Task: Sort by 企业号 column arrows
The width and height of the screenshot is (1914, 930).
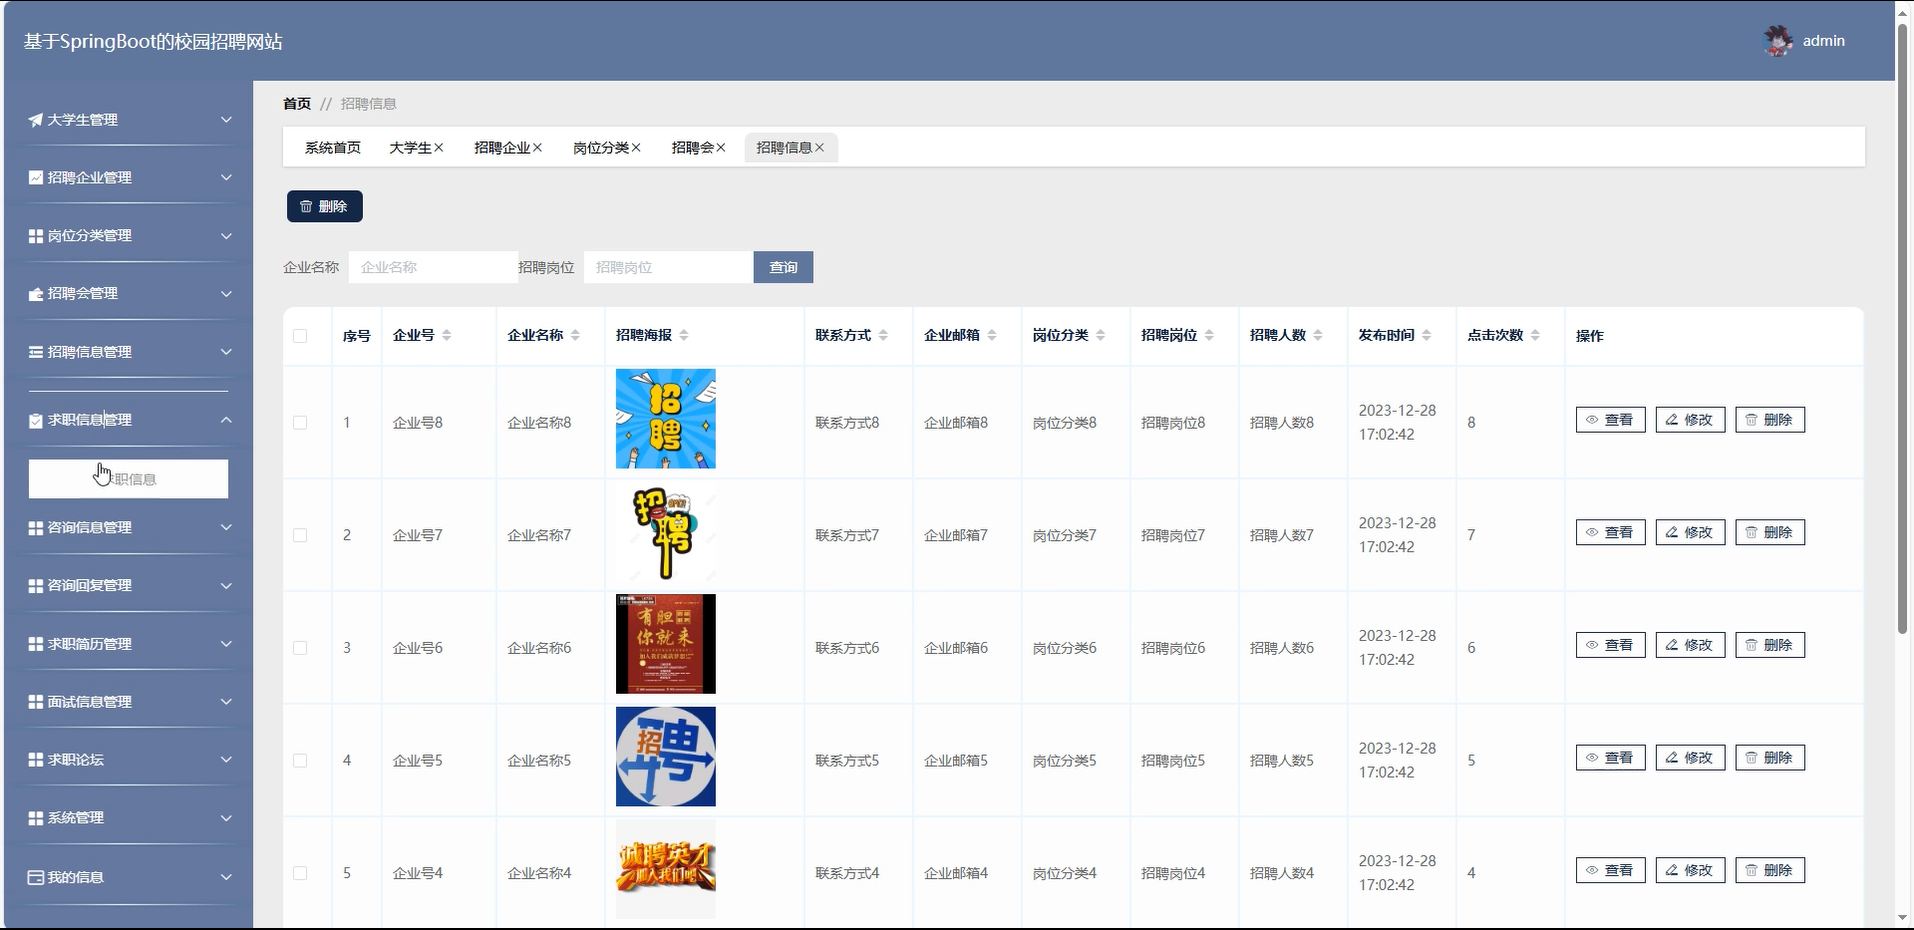Action: (x=447, y=336)
